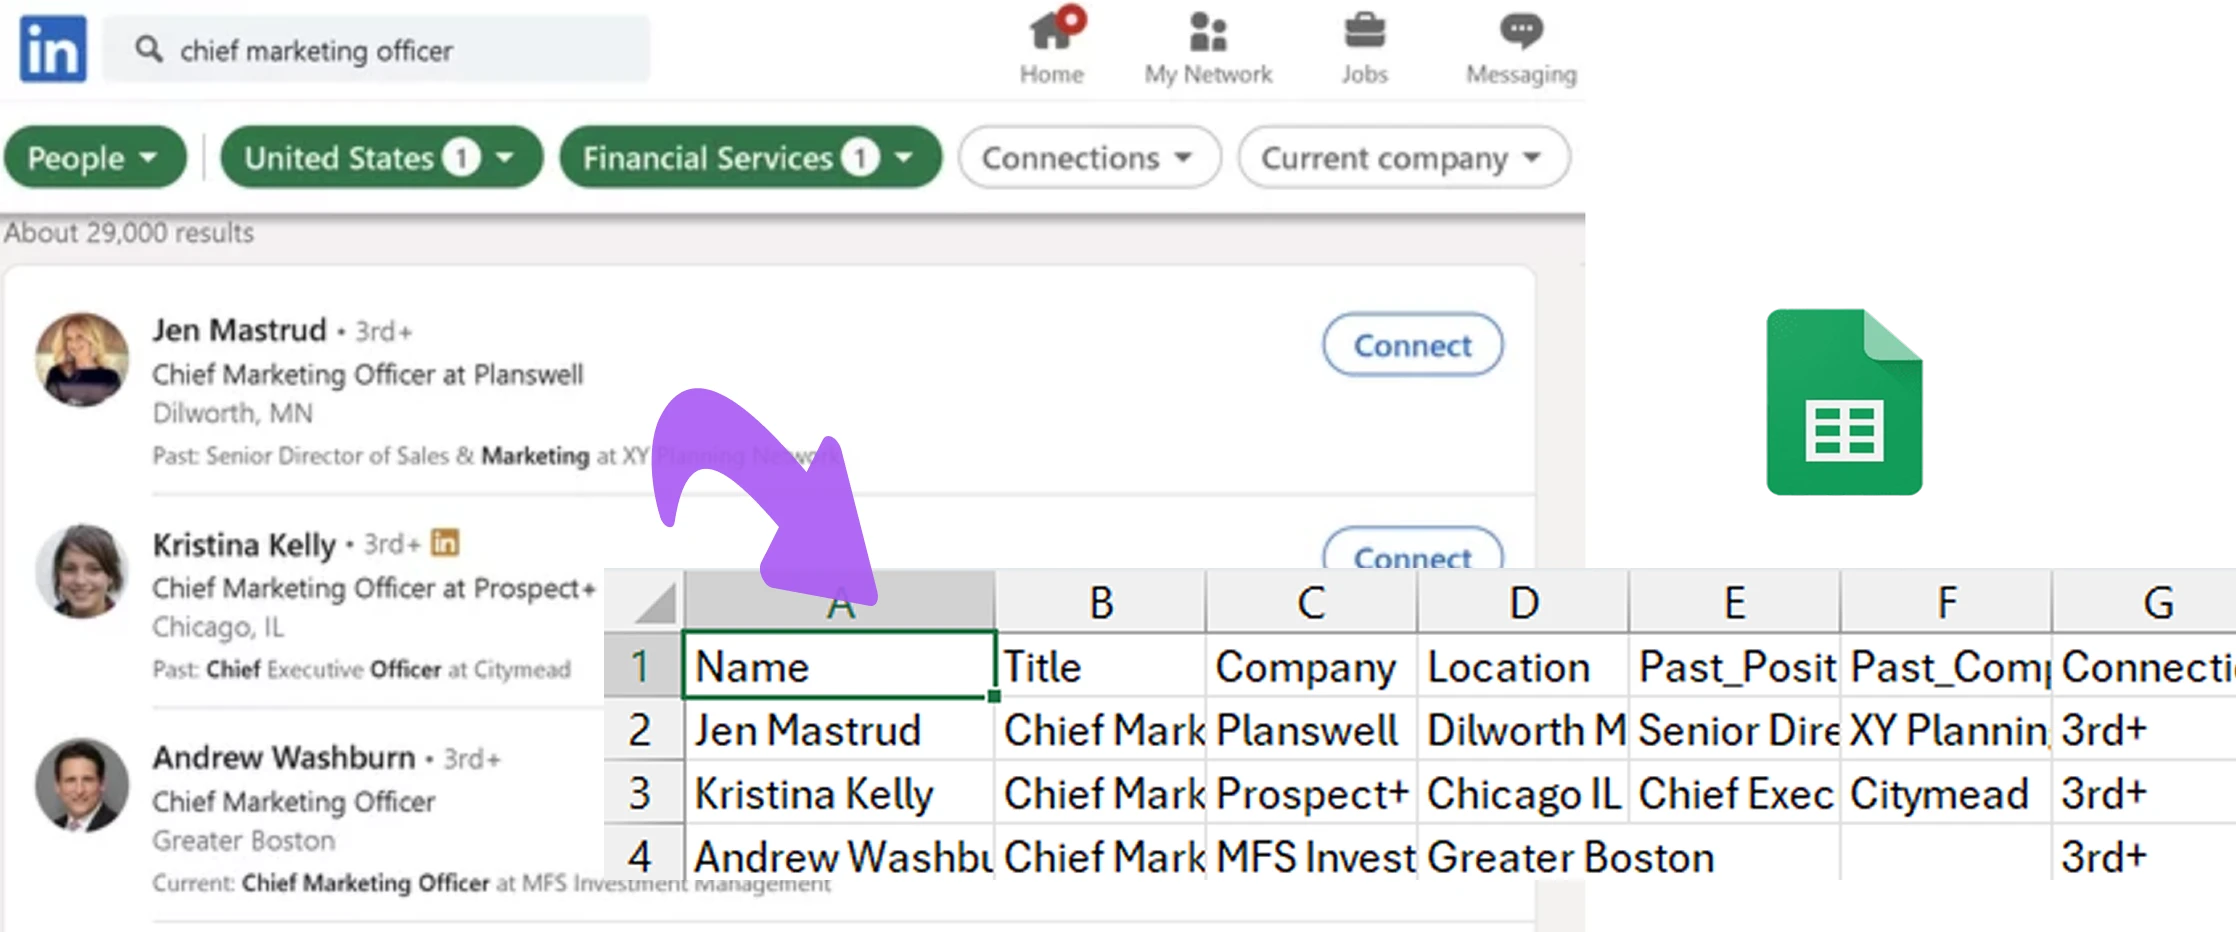Click the Google Sheets file icon
This screenshot has width=2236, height=932.
pos(1844,402)
